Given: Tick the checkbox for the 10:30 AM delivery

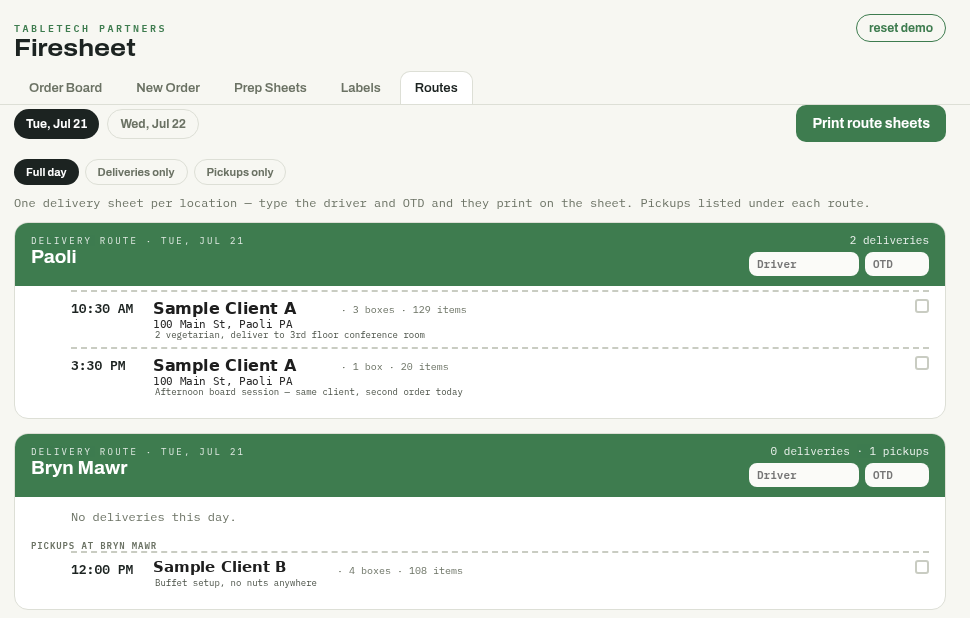Looking at the screenshot, I should coord(922,306).
